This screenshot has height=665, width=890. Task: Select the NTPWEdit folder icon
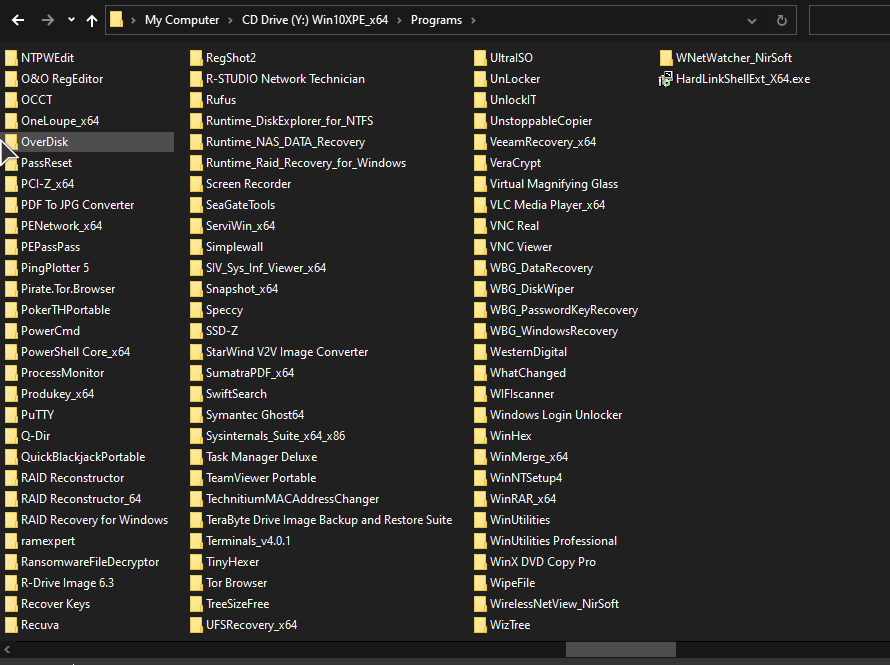pos(11,58)
